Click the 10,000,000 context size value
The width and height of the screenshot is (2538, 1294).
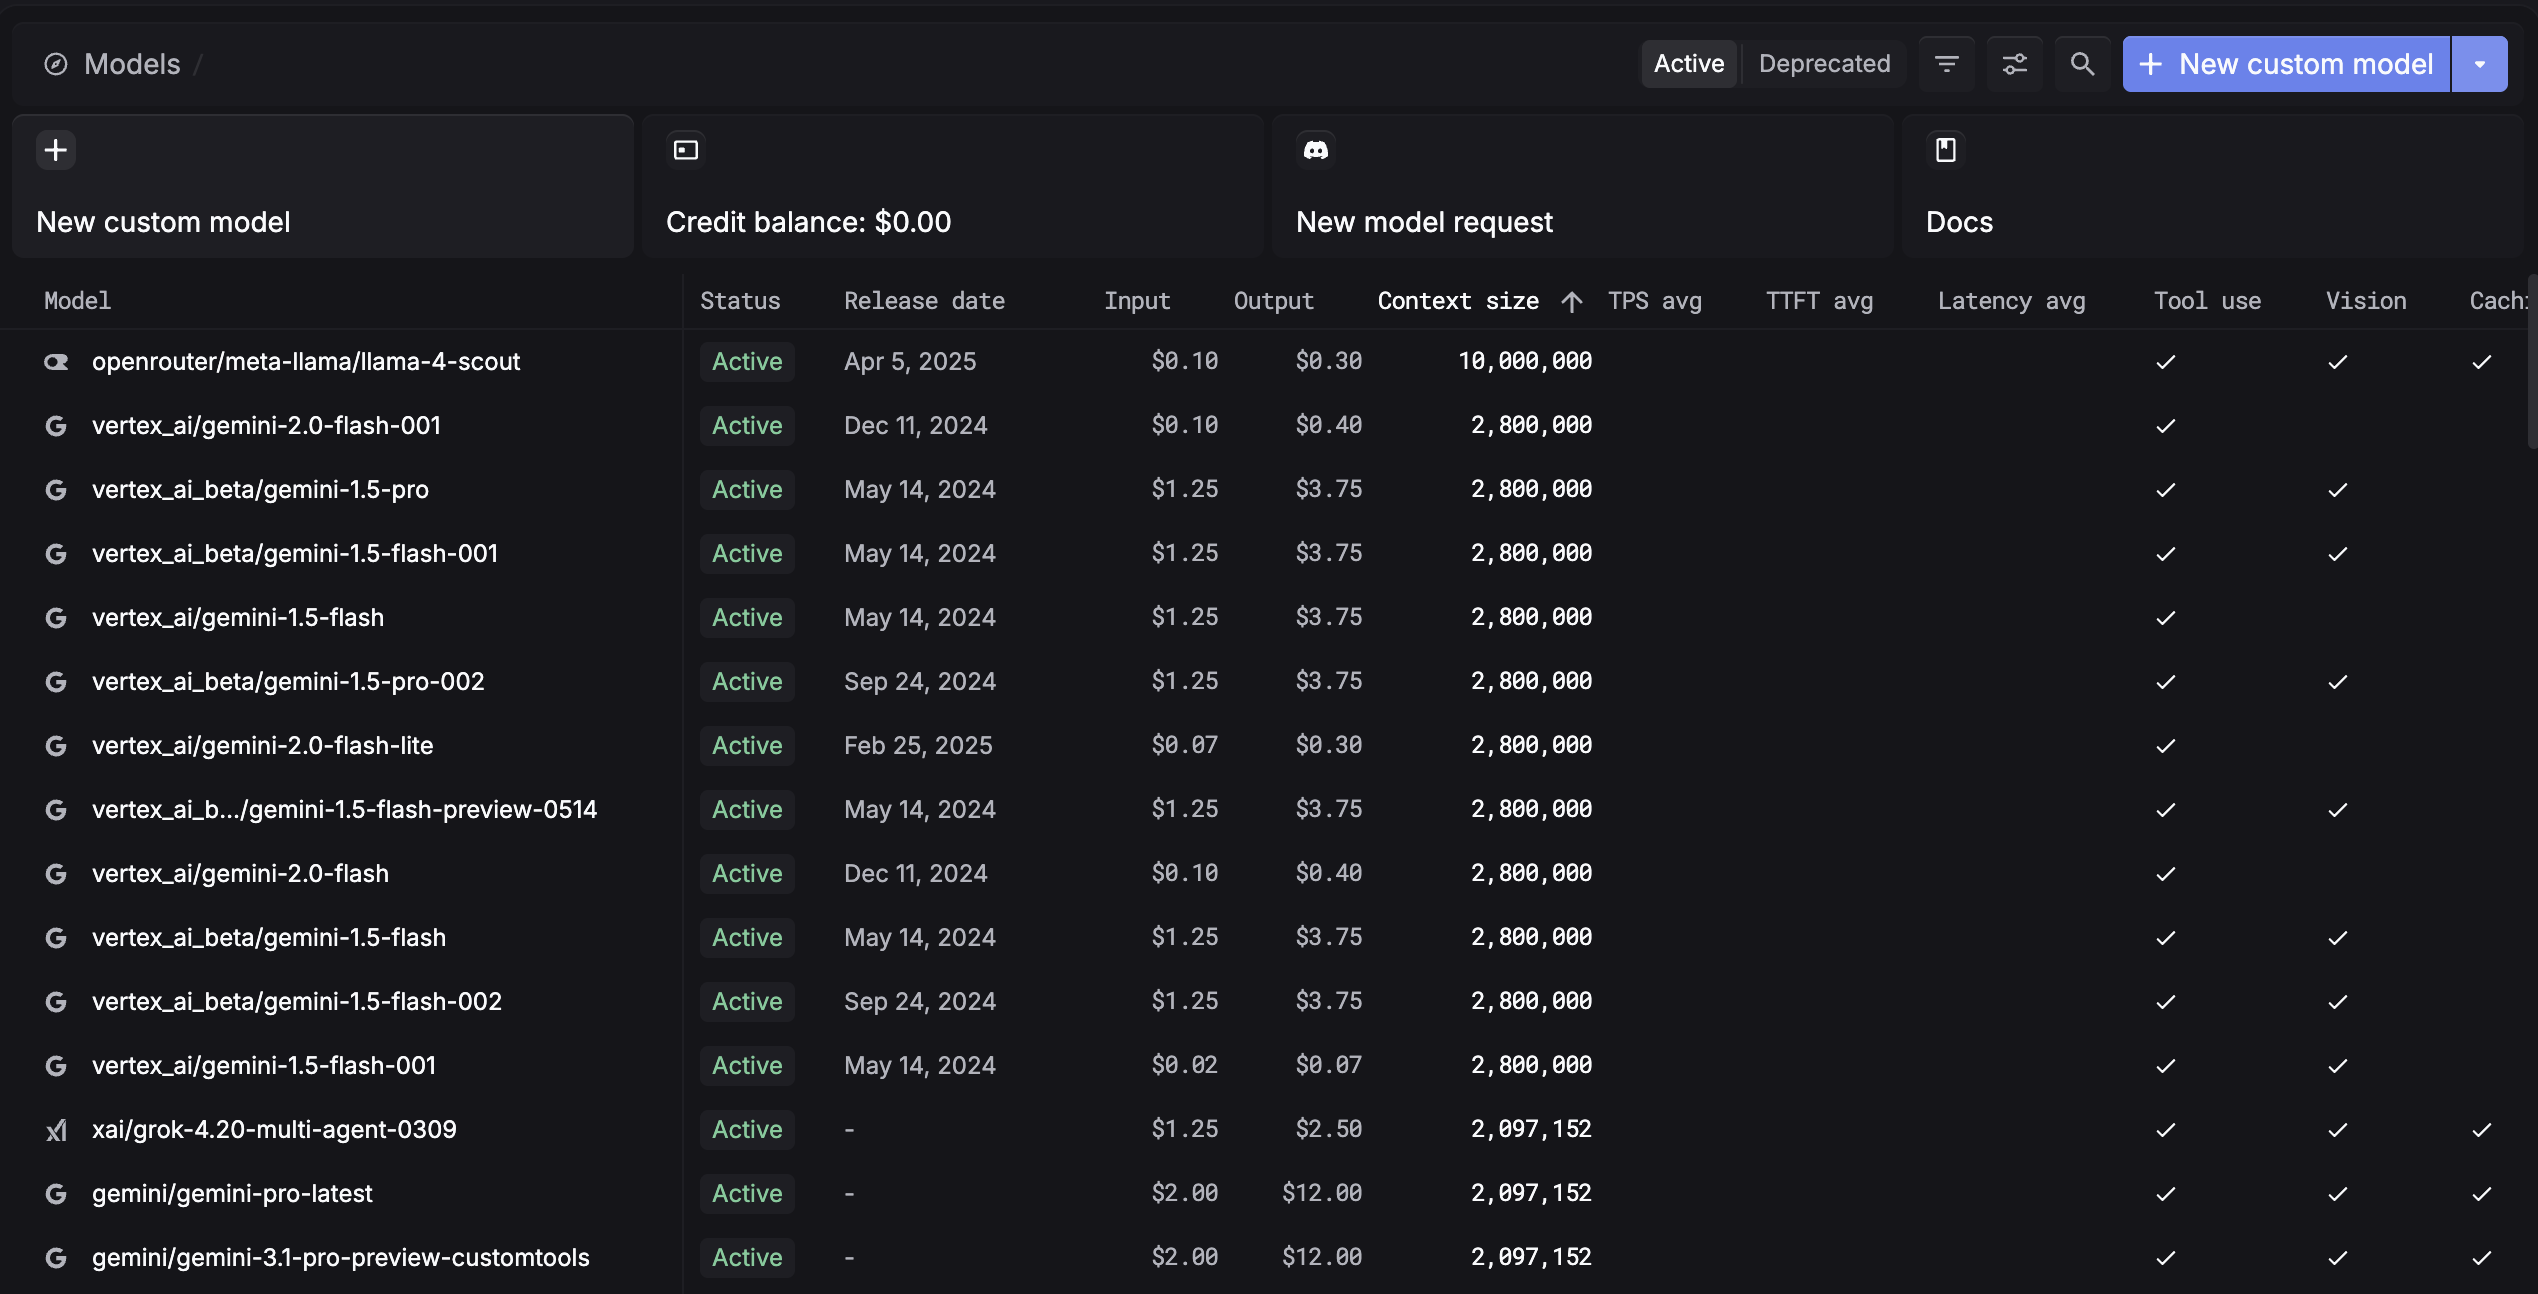pyautogui.click(x=1525, y=362)
